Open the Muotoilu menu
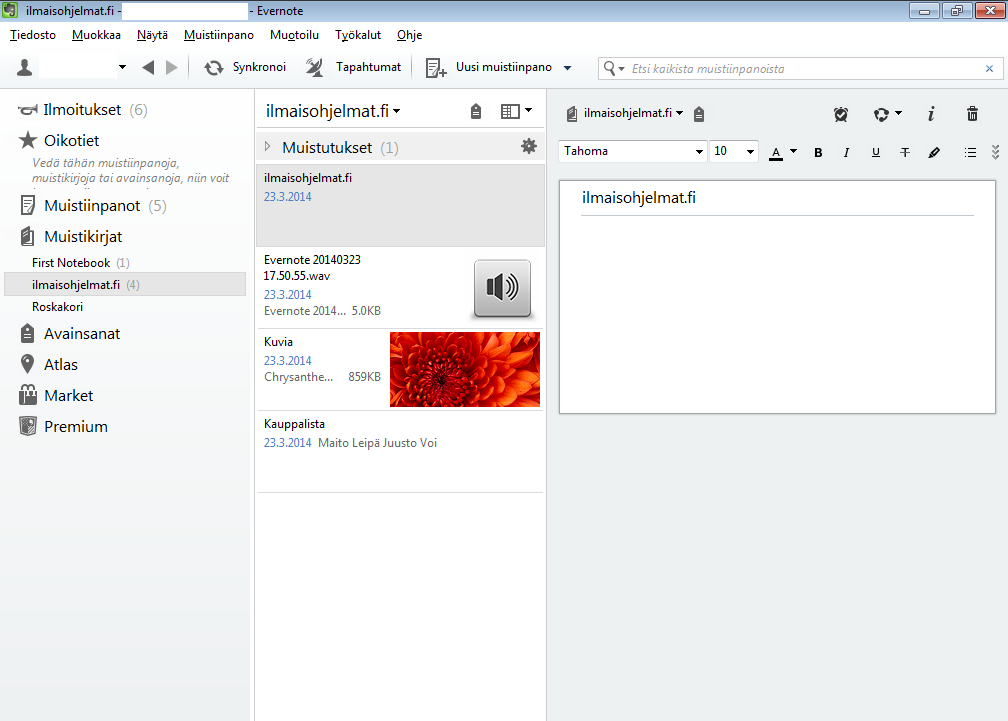The height and width of the screenshot is (721, 1008). [x=294, y=35]
